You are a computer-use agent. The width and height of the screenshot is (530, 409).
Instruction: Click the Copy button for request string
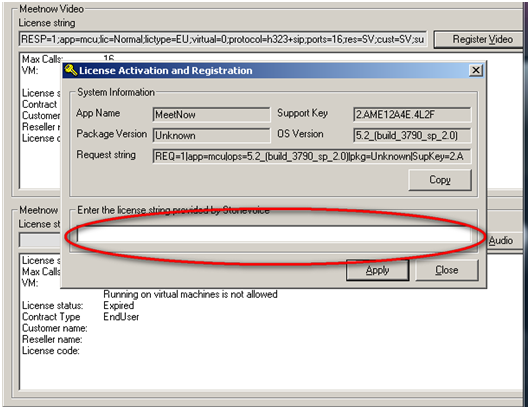[x=440, y=180]
